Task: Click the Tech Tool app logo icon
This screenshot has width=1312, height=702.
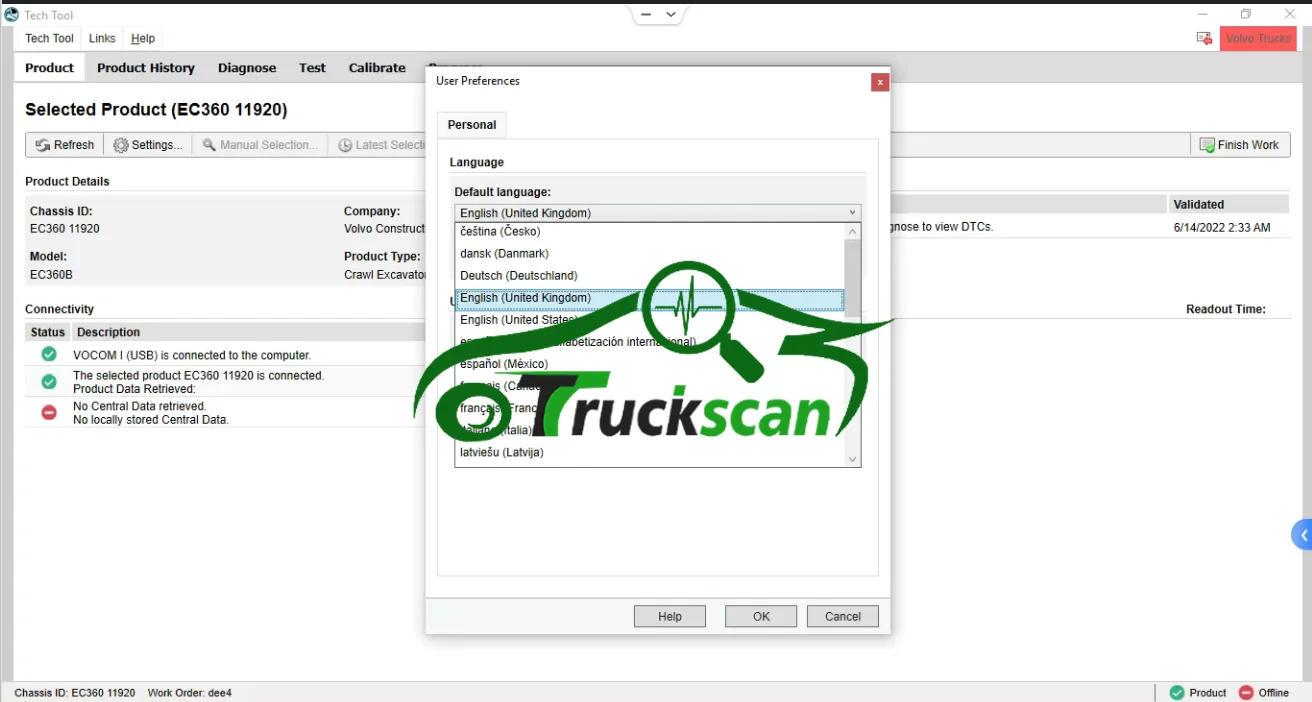Action: point(12,15)
